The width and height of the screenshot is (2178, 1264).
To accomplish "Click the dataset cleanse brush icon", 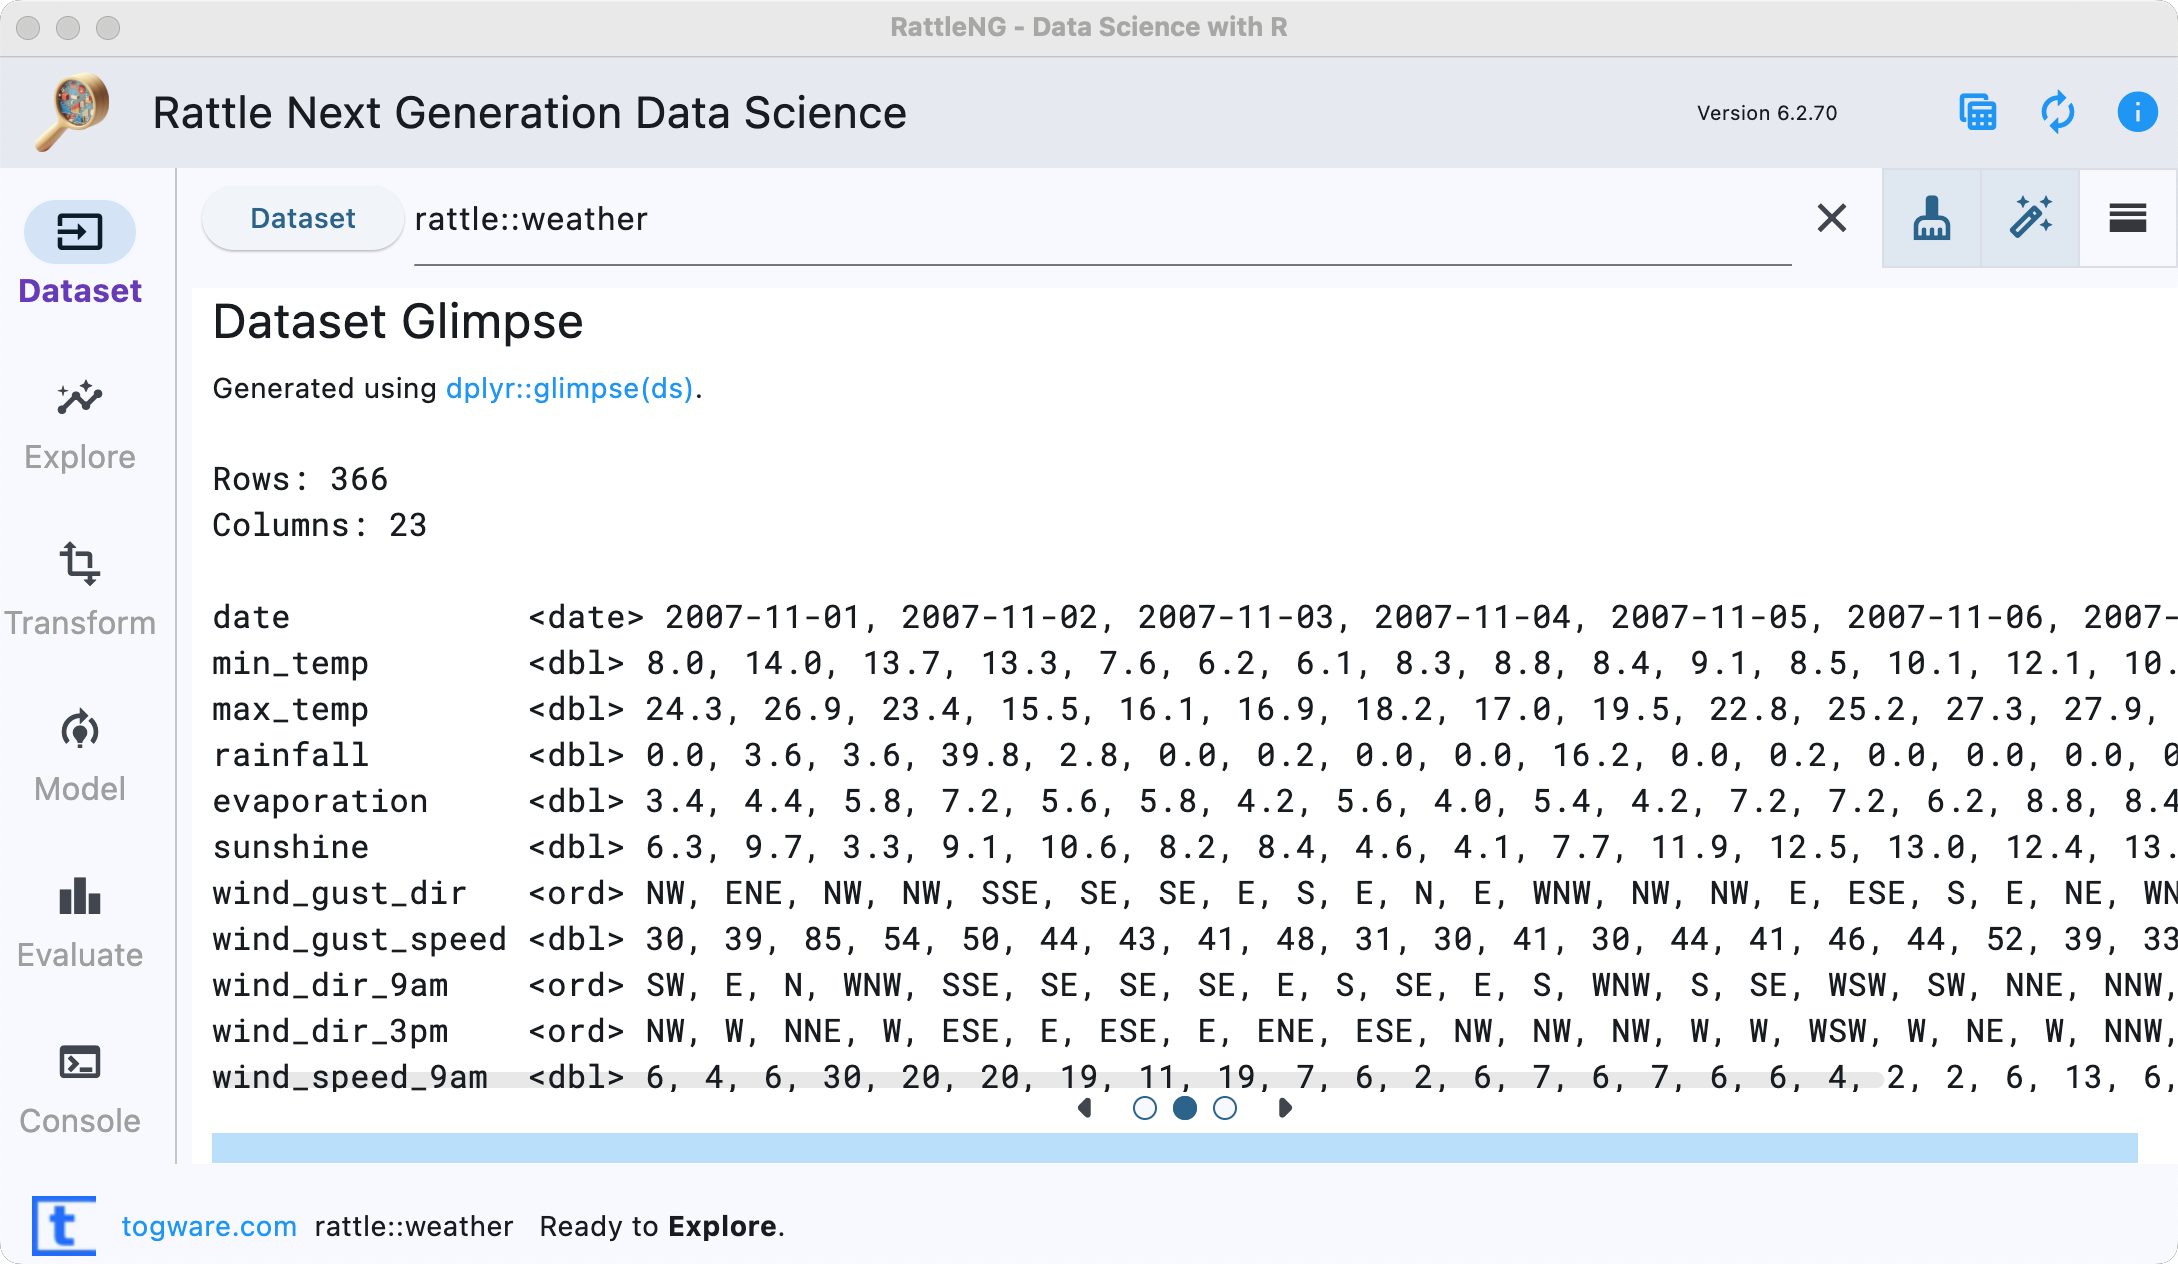I will 1931,218.
